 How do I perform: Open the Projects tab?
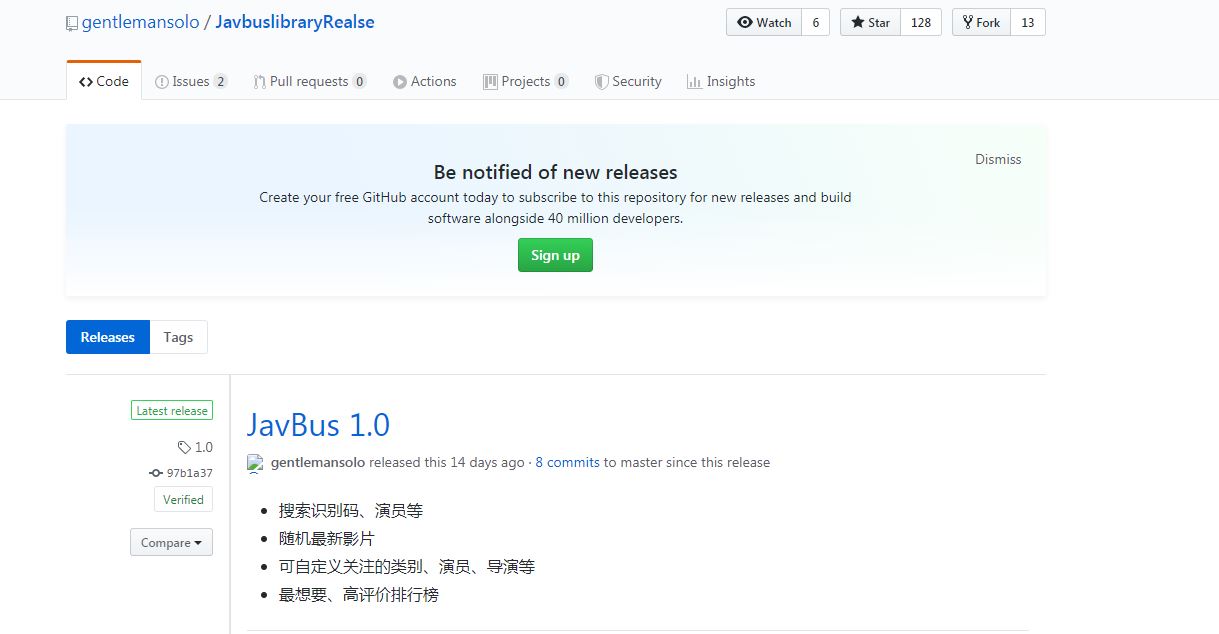click(x=526, y=81)
